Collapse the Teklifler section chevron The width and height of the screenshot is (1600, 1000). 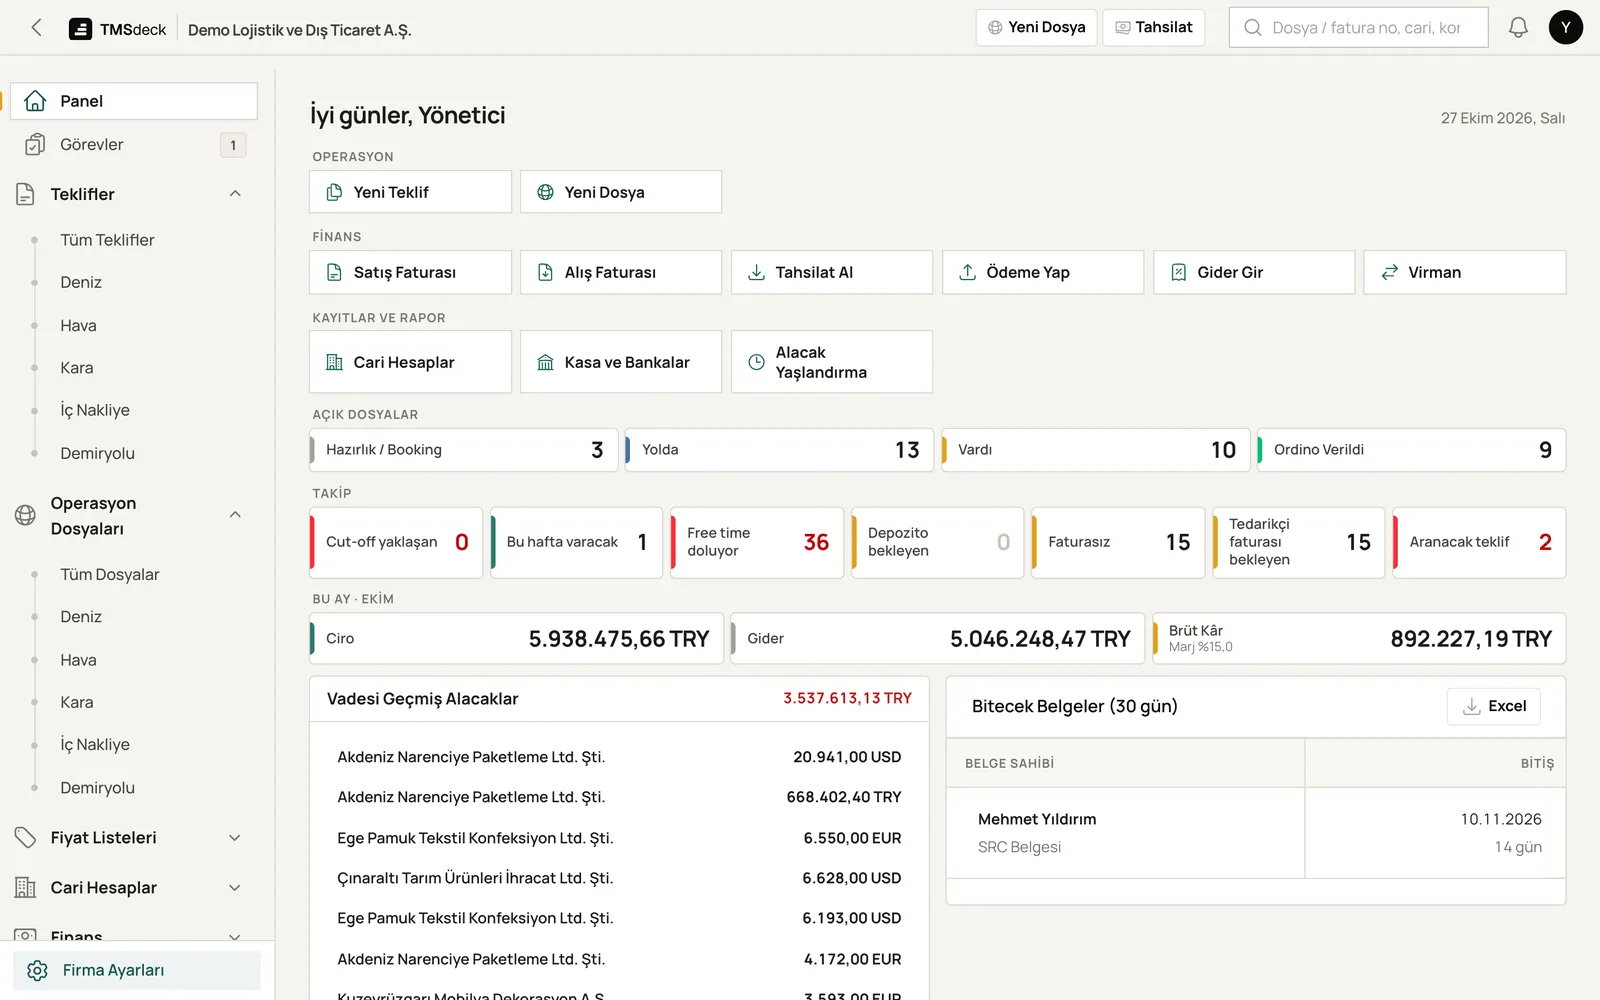[235, 194]
